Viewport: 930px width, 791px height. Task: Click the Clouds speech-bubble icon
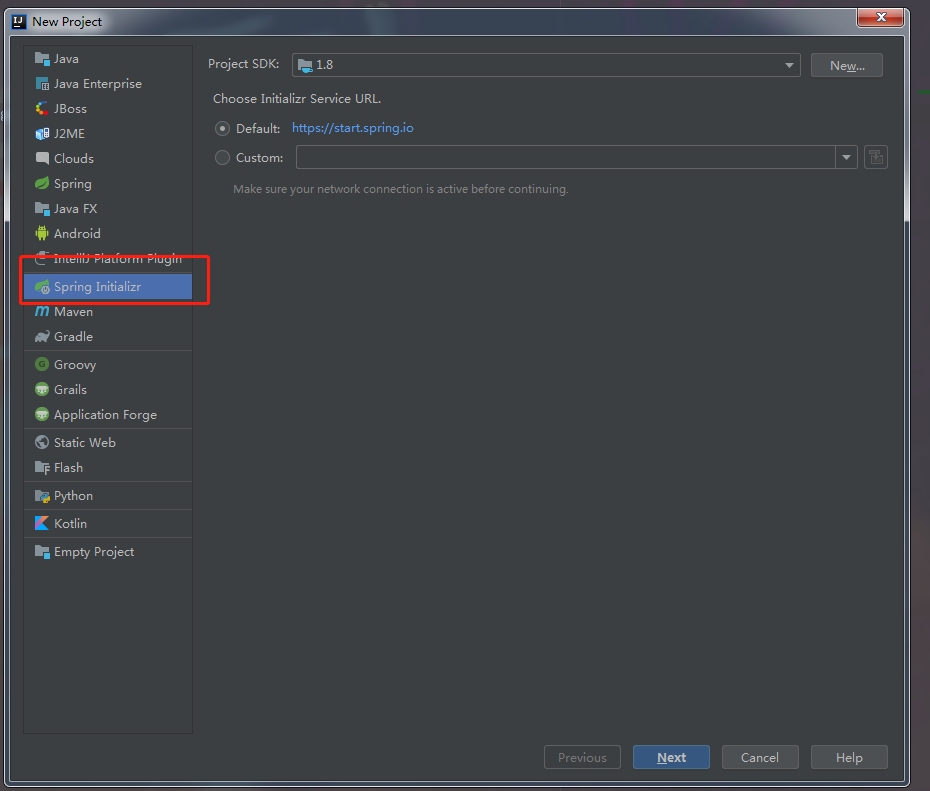point(42,158)
